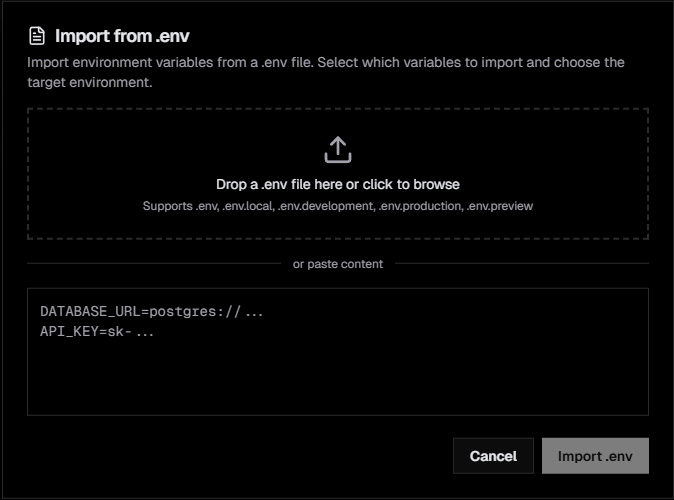The image size is (674, 500).
Task: Click the "target environment." description line
Action: coord(90,82)
